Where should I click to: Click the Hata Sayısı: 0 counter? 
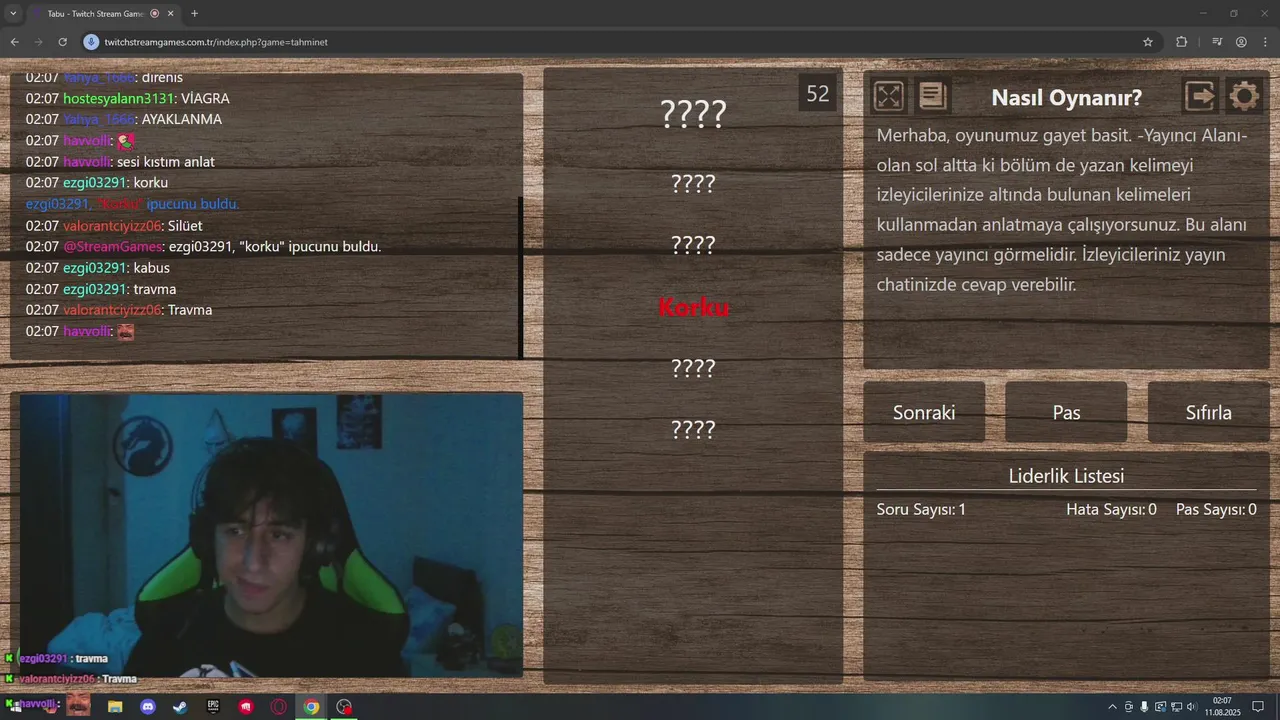point(1111,510)
